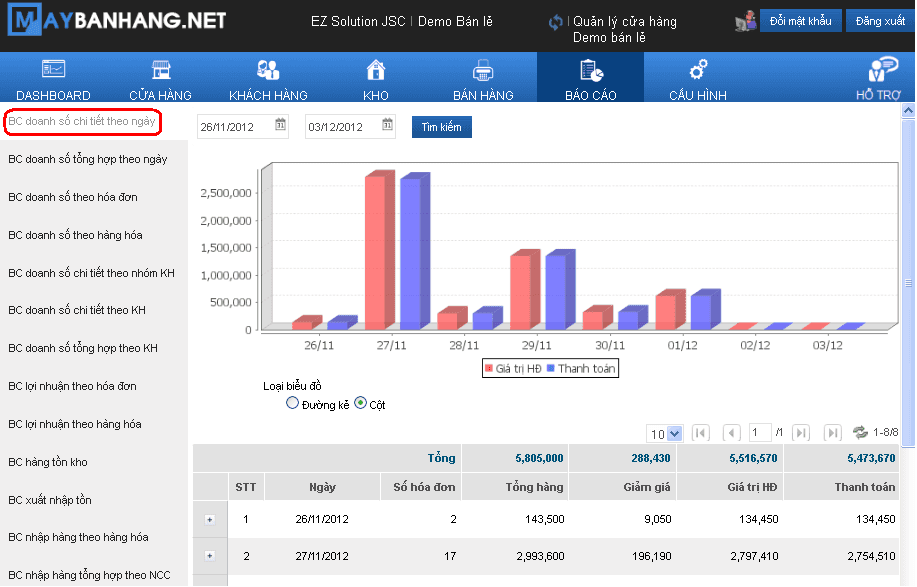The height and width of the screenshot is (587, 917).
Task: Open calendar picker for end date
Action: (388, 125)
